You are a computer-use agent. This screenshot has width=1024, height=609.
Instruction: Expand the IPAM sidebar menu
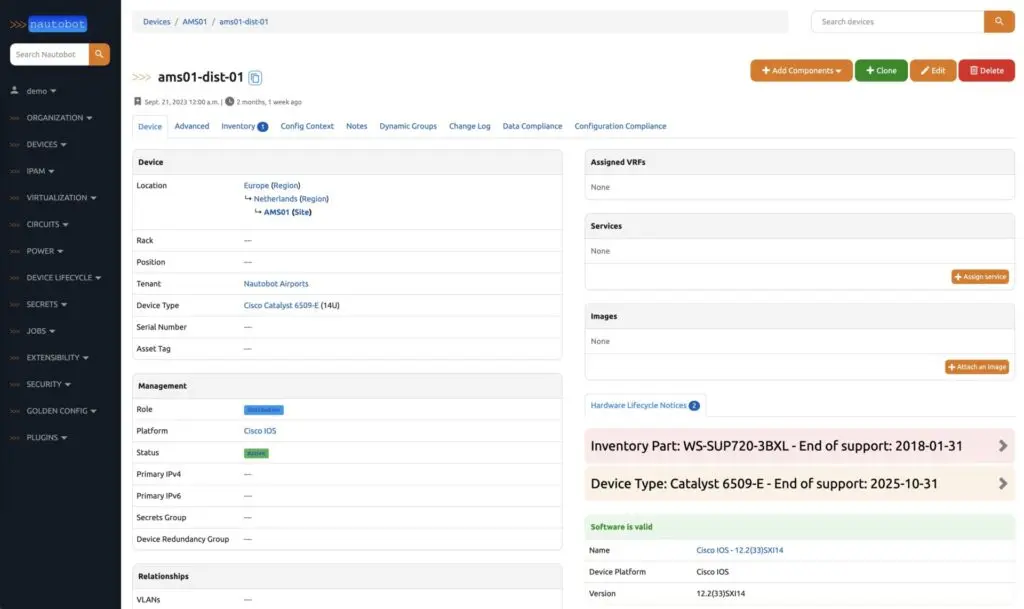[40, 171]
